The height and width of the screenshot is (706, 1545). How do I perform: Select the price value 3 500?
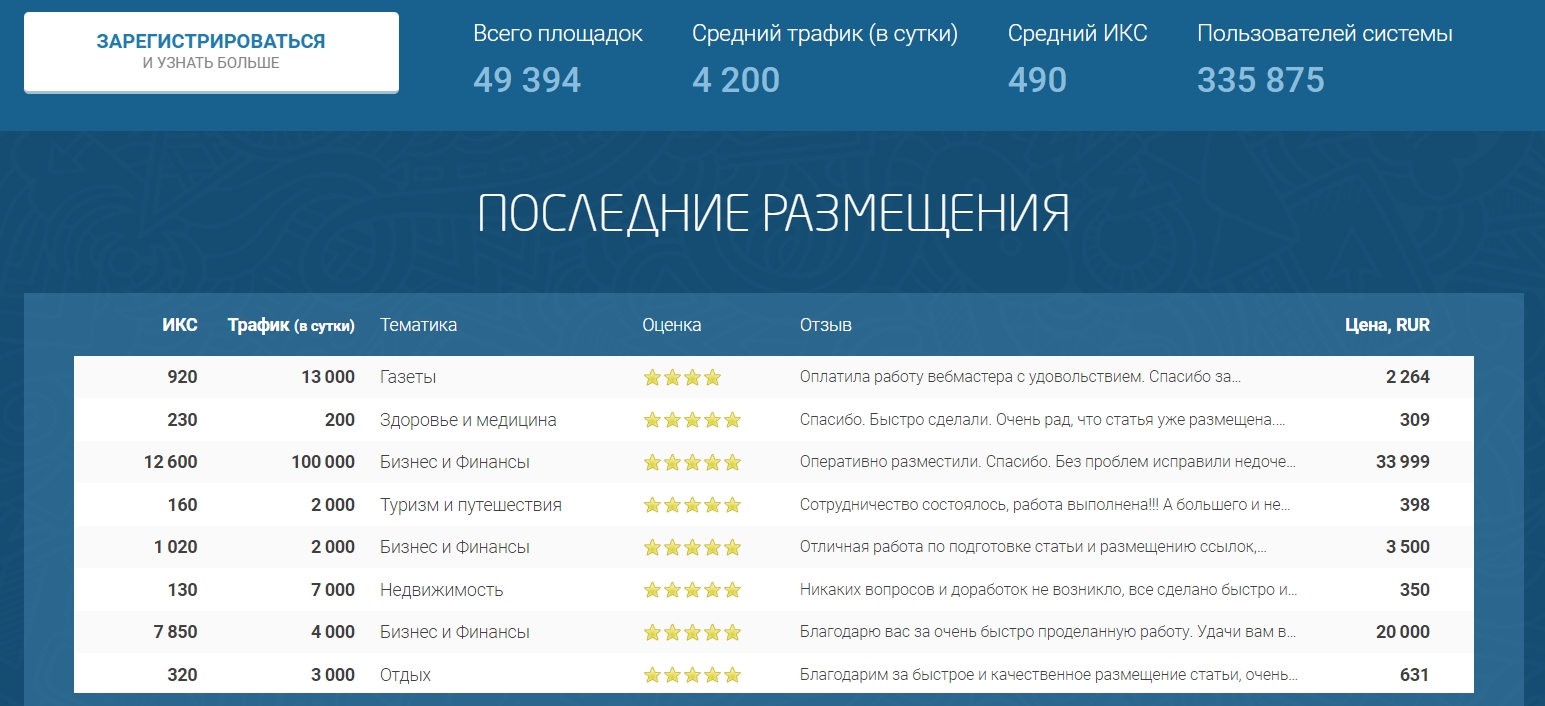click(1408, 547)
